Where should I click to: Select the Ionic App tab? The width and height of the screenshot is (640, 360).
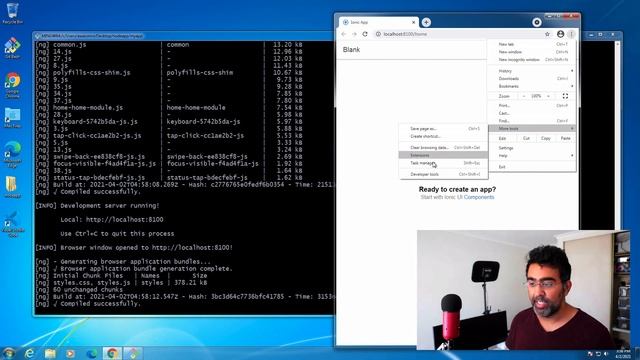click(x=378, y=22)
